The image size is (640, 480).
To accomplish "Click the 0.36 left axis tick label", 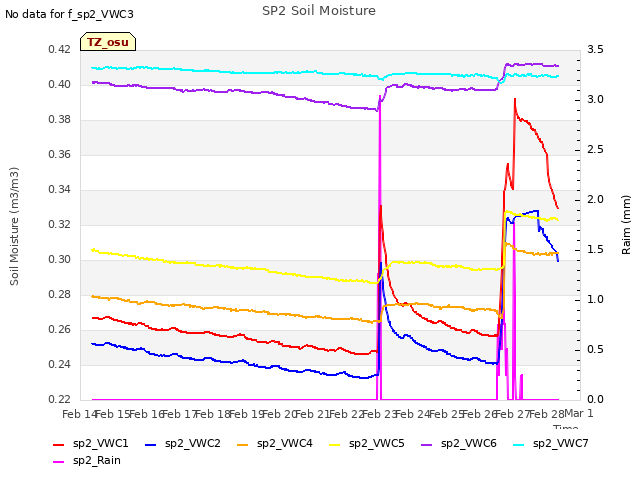I will click(x=59, y=154).
